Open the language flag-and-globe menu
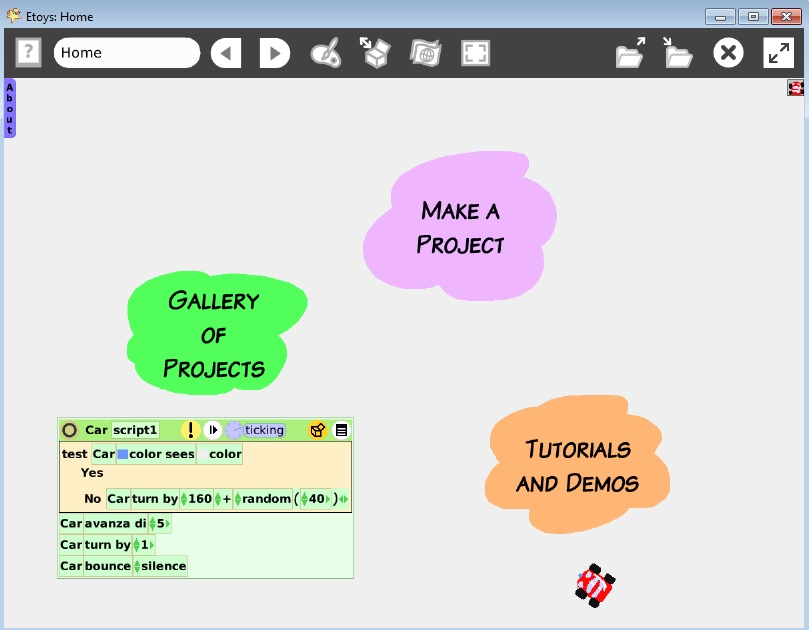Viewport: 809px width, 630px height. [426, 53]
